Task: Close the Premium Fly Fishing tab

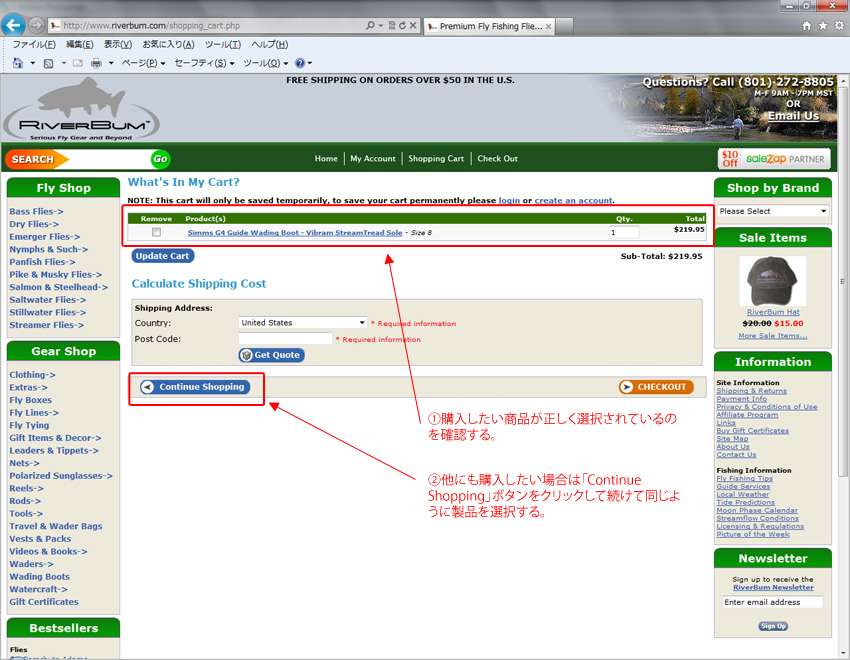Action: click(x=549, y=26)
